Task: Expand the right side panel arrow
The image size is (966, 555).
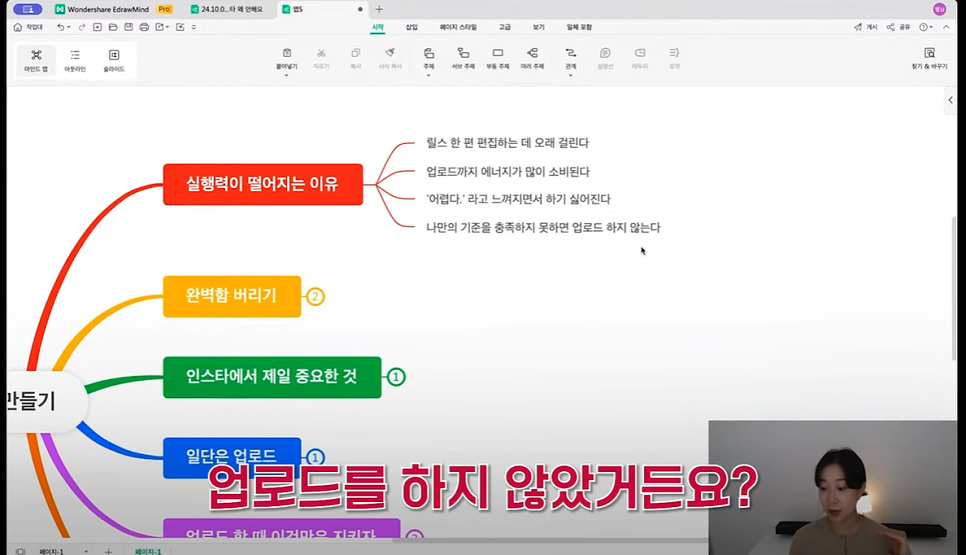Action: click(951, 100)
